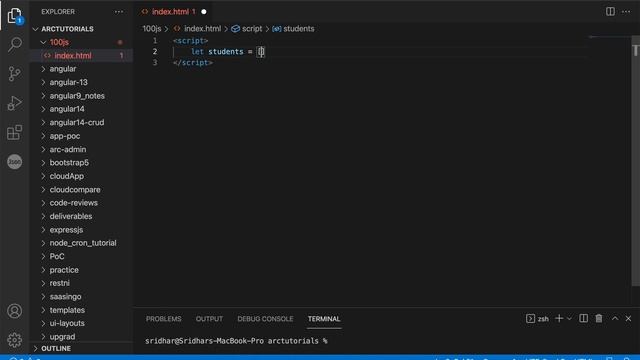Expand the expressjs folder
Viewport: 640px width, 360px height.
[66, 230]
